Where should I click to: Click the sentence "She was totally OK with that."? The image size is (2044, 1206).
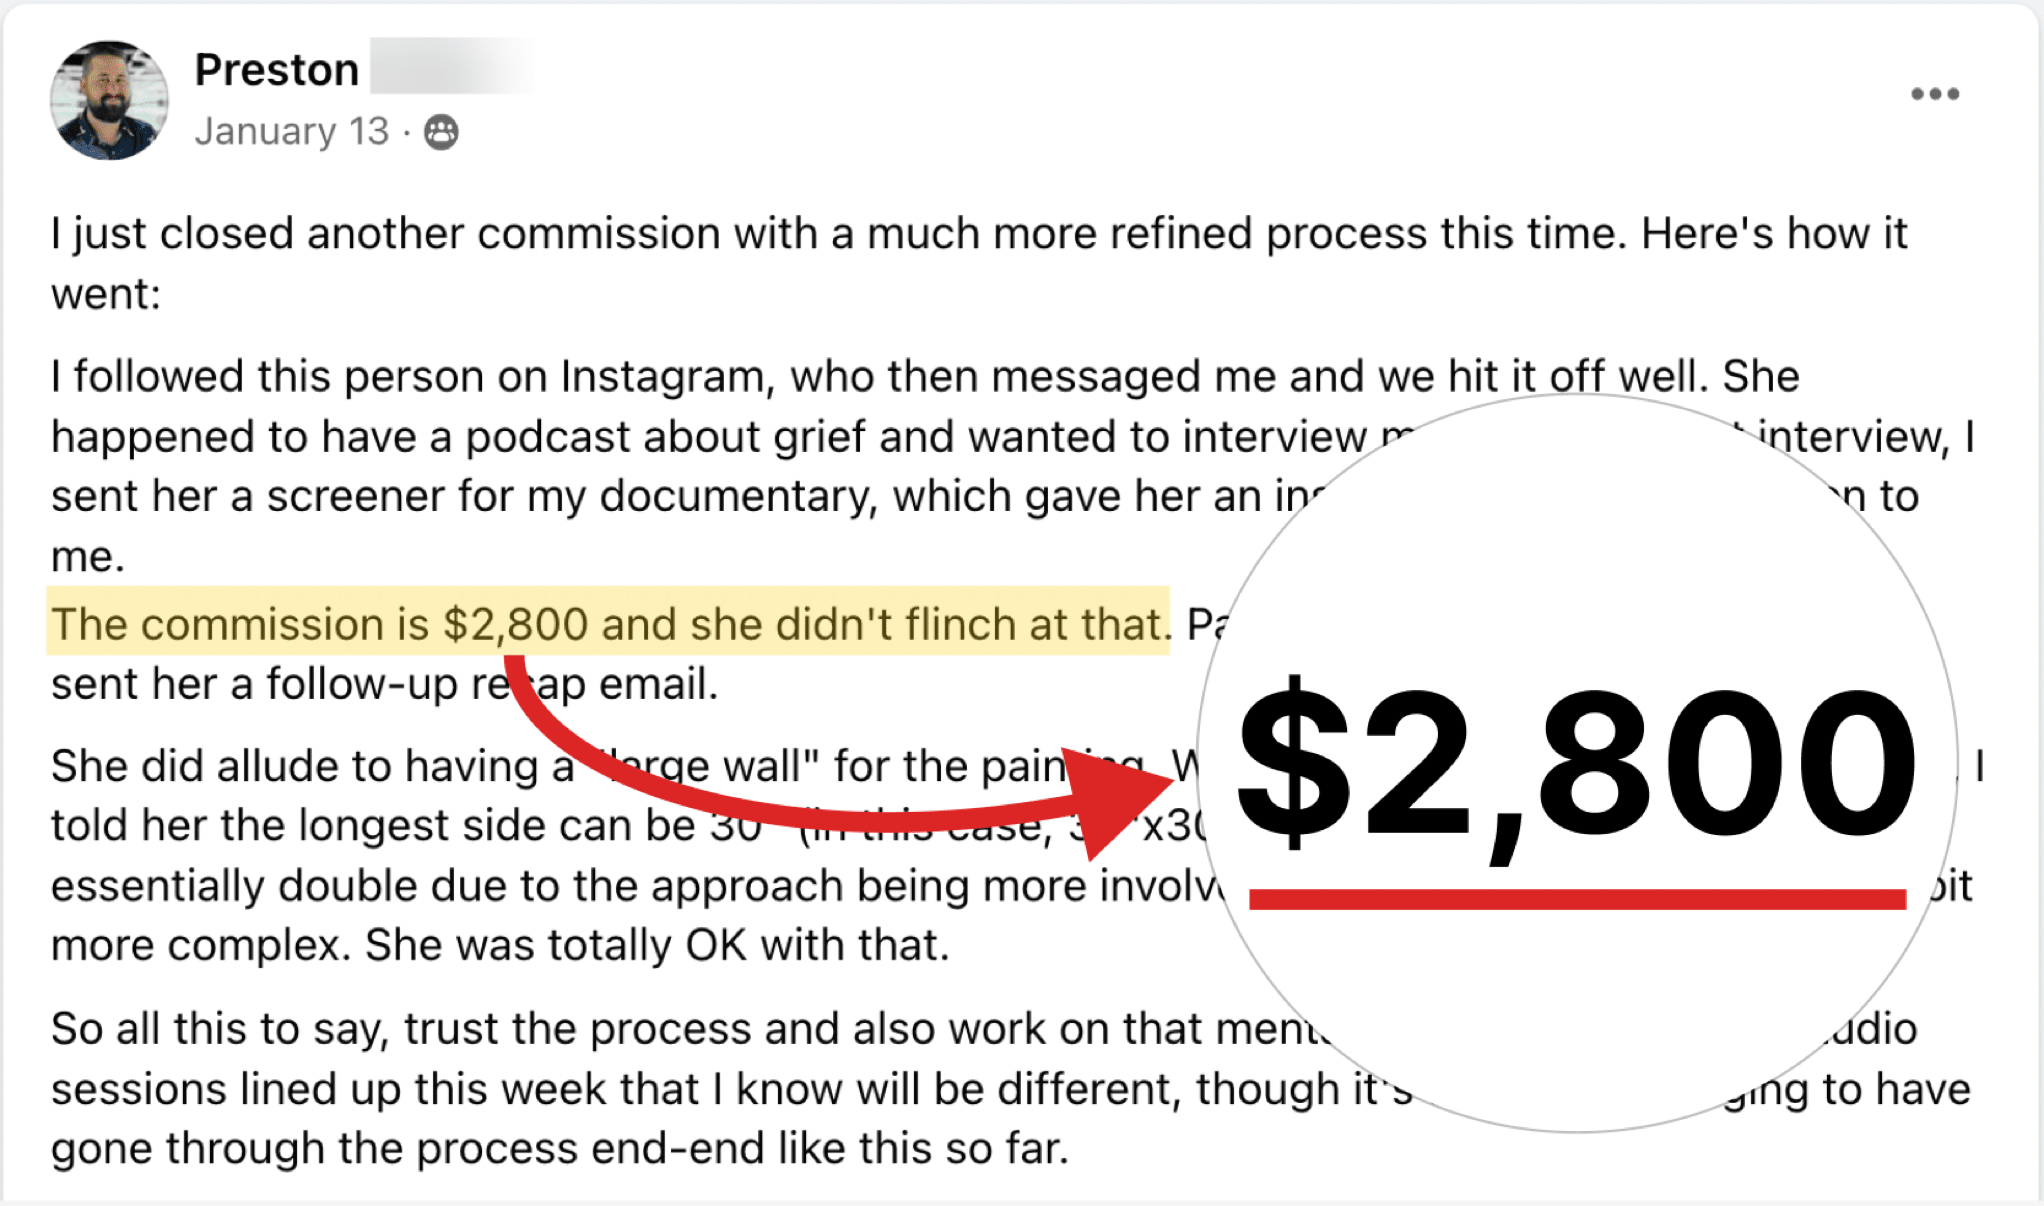(x=656, y=945)
